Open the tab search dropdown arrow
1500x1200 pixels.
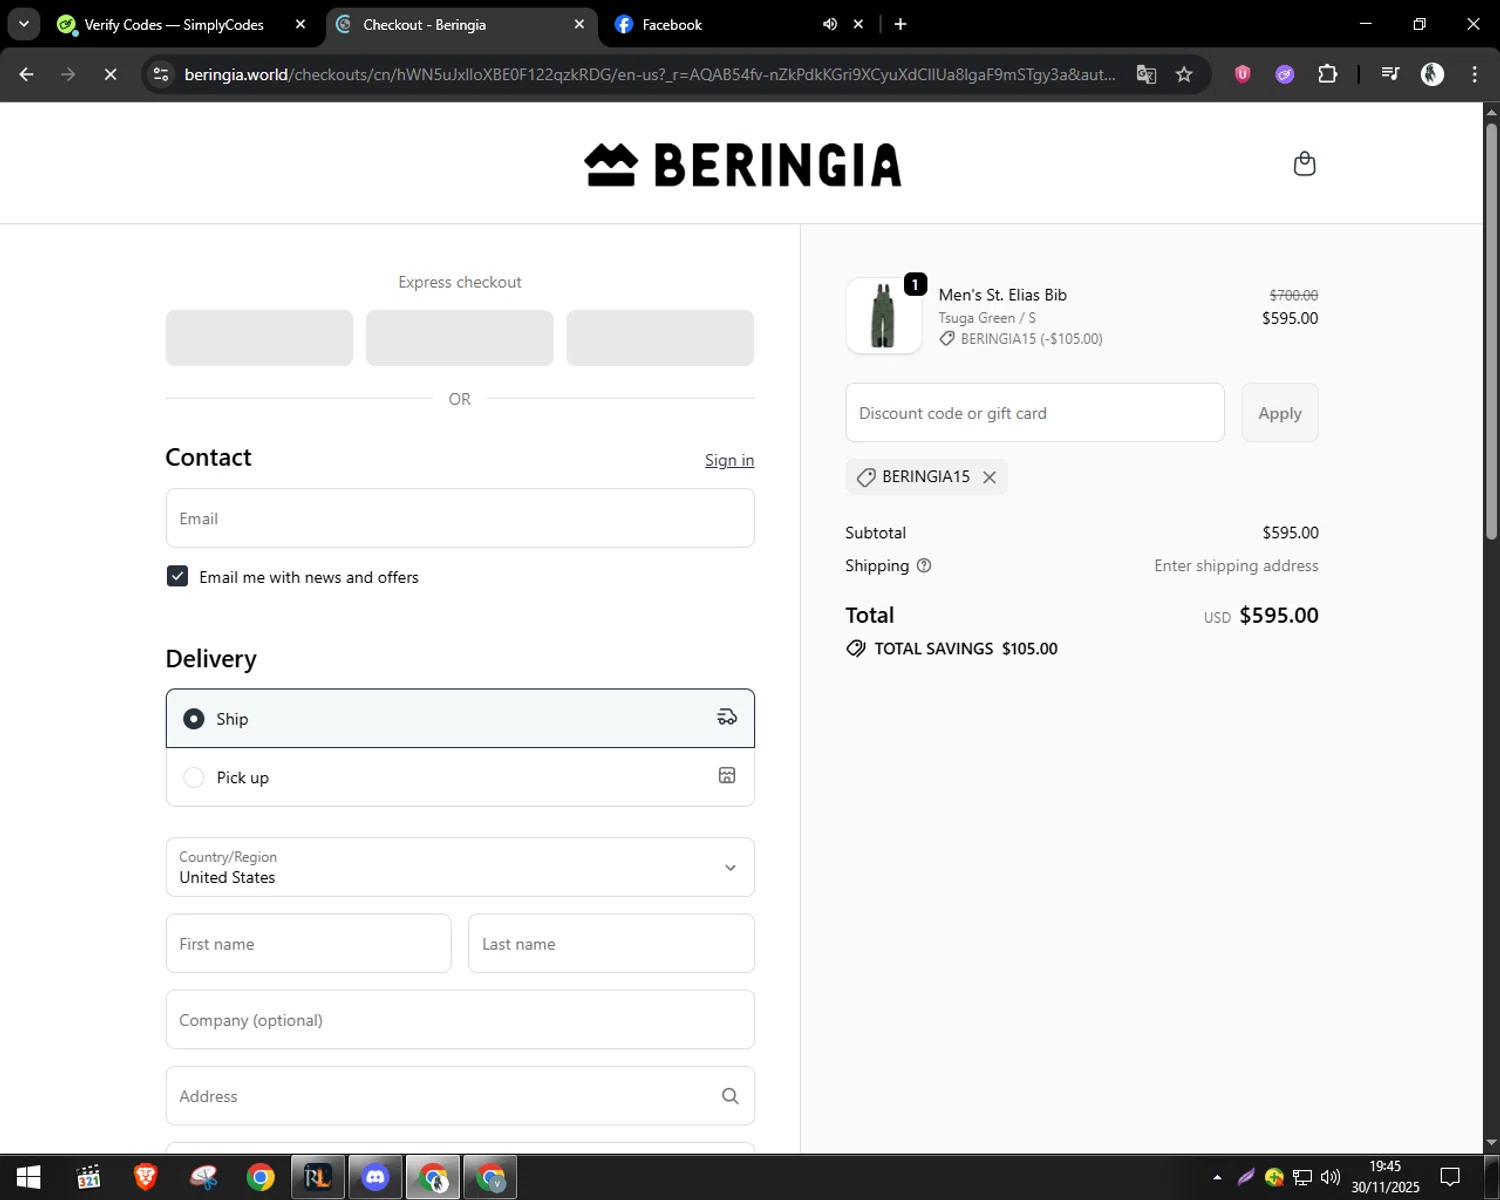click(x=24, y=24)
